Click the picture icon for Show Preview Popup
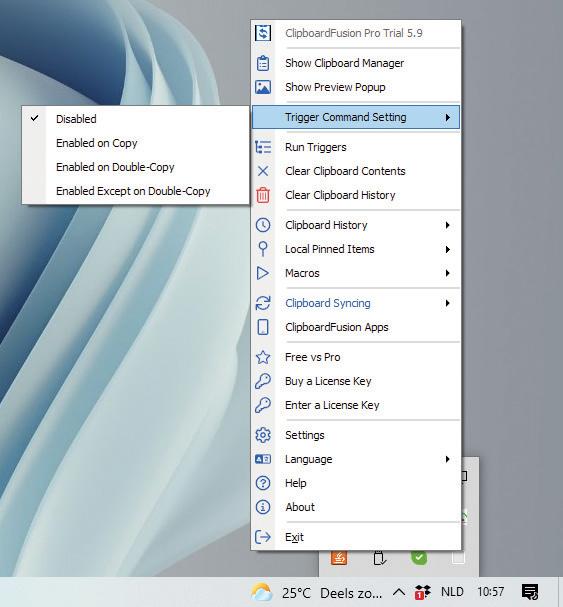The height and width of the screenshot is (607, 563). (x=263, y=87)
